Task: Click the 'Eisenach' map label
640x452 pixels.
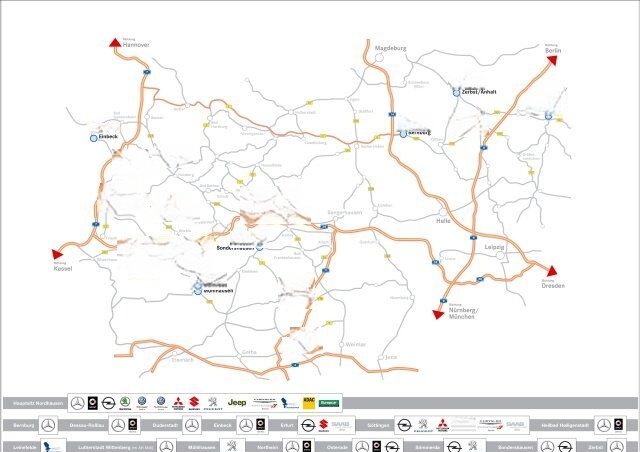Action: point(182,360)
